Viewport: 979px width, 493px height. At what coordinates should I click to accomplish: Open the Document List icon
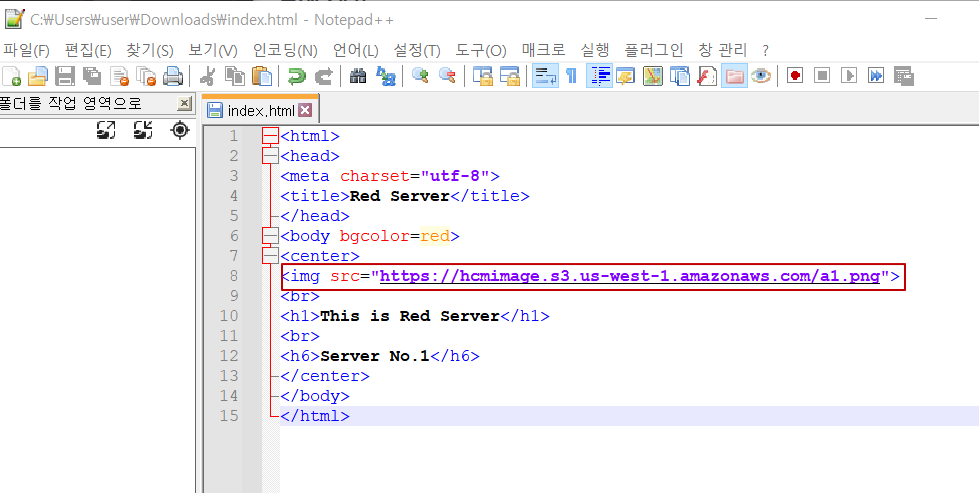pos(679,76)
